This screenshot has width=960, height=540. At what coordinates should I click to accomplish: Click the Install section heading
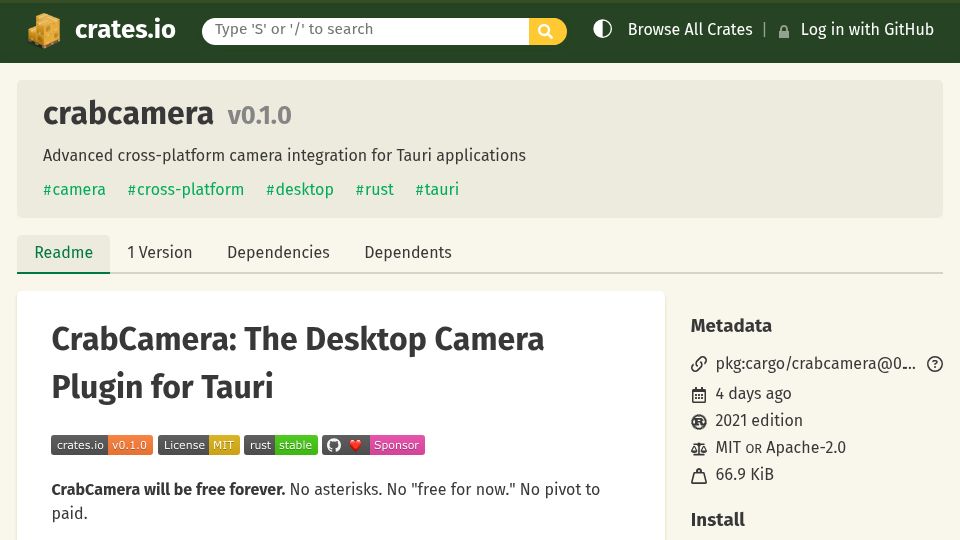click(718, 520)
